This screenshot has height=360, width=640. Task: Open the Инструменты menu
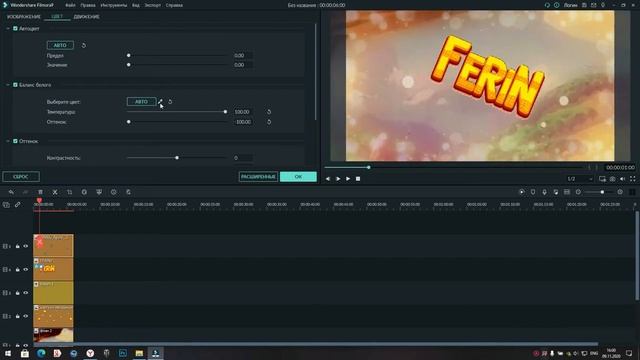tap(113, 5)
